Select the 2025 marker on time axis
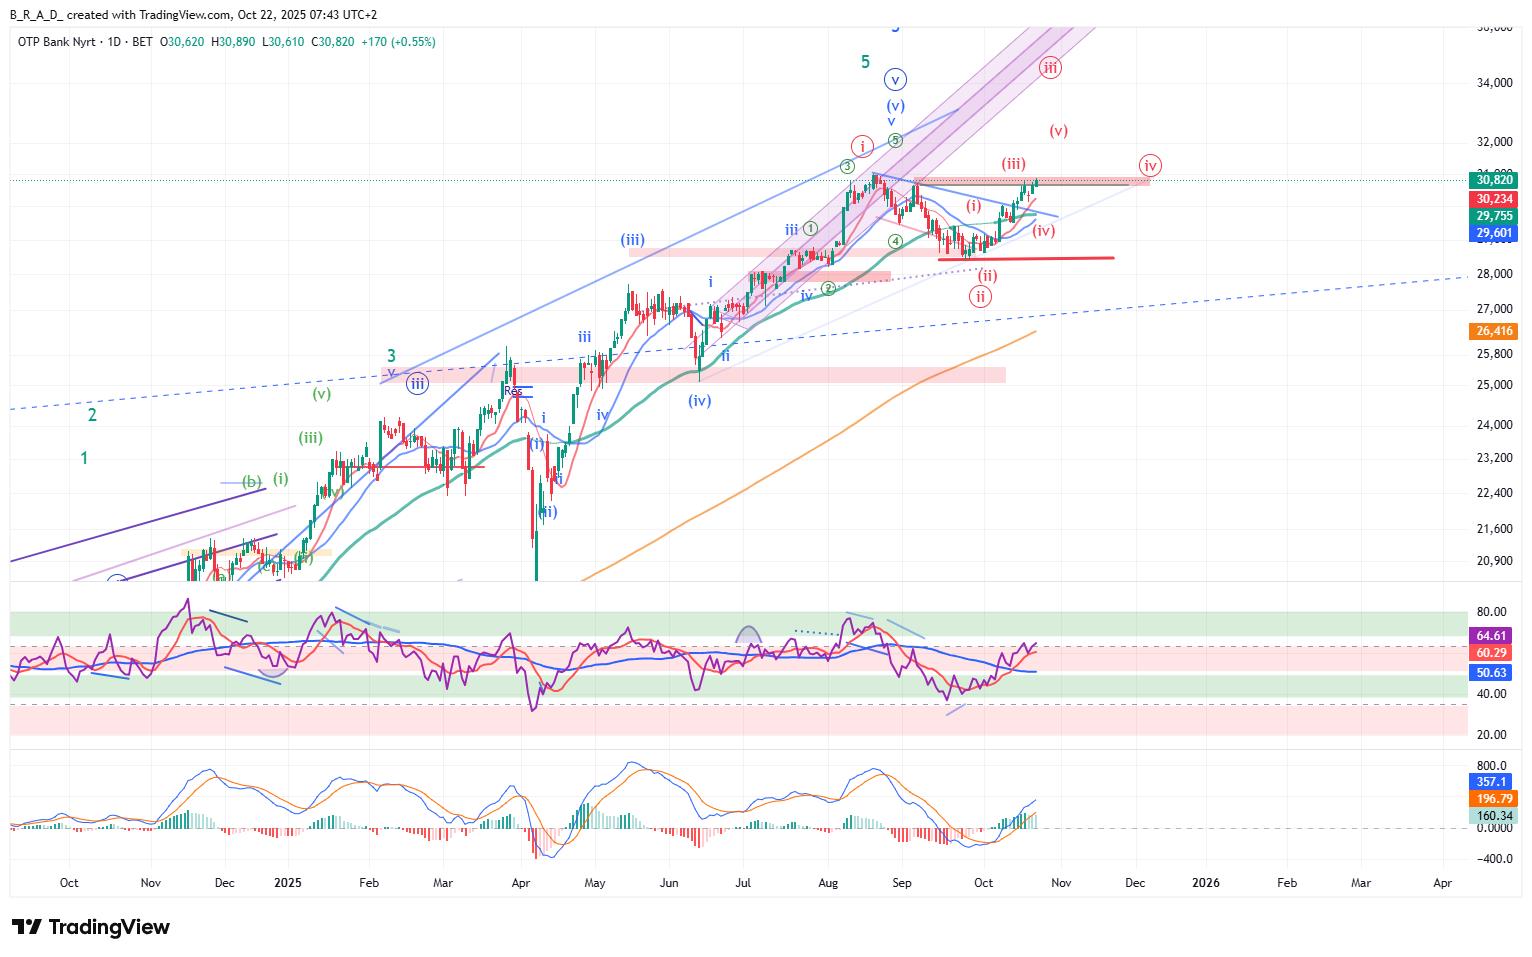 [288, 883]
